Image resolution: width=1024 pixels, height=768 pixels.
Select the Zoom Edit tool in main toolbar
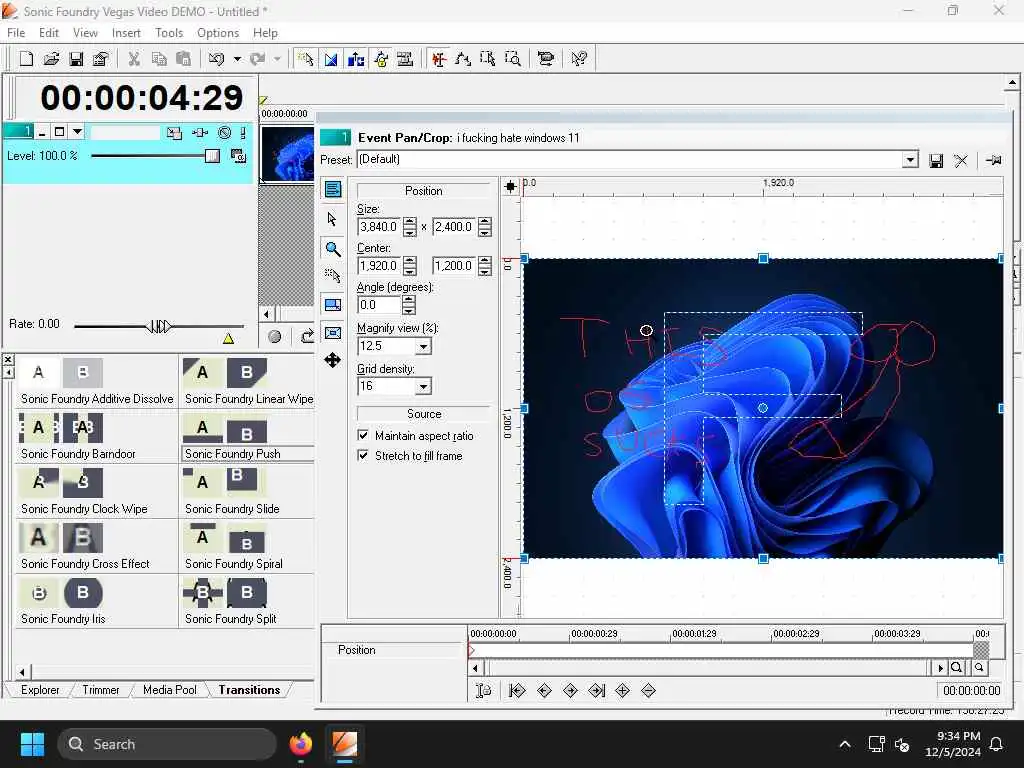[x=513, y=59]
